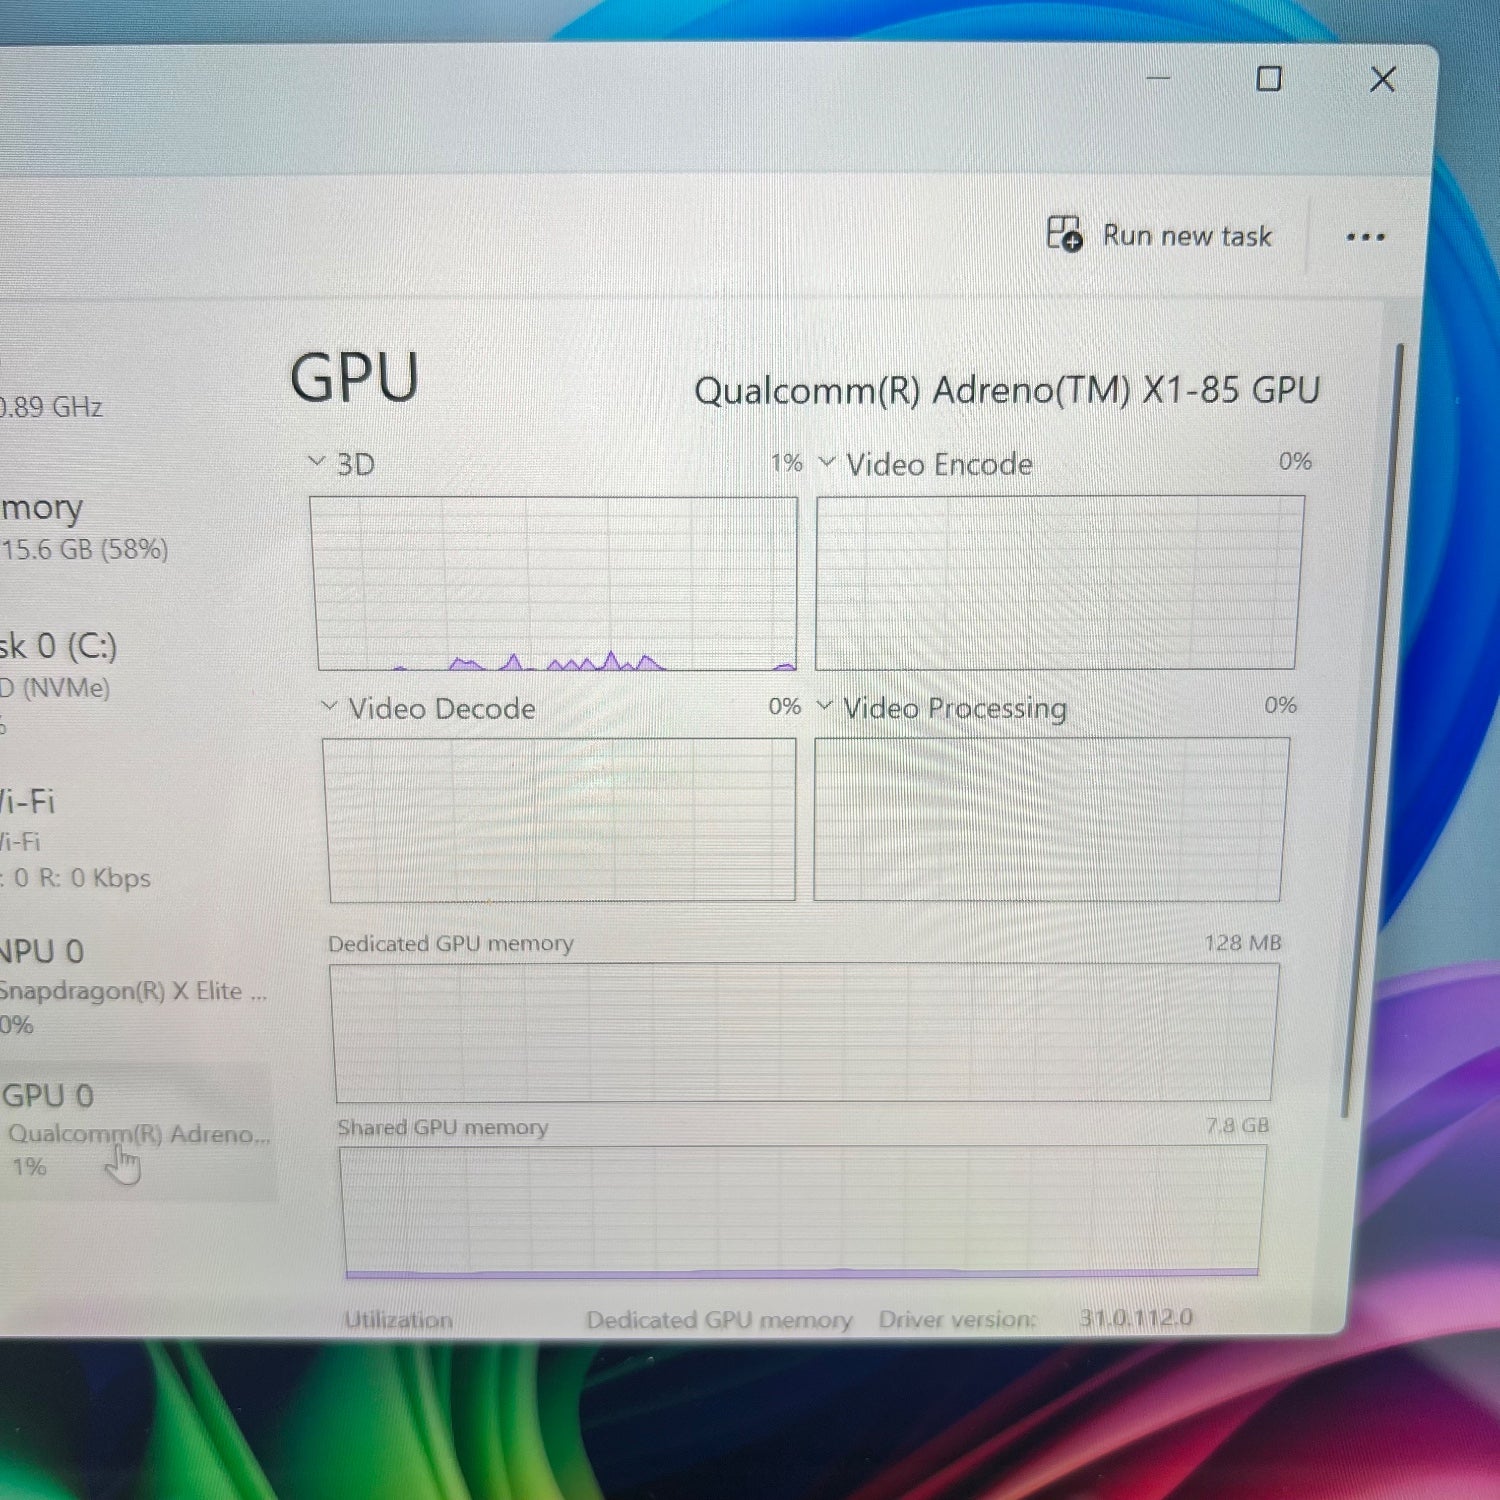Click the Run new task icon
1500x1500 pixels.
[1064, 234]
